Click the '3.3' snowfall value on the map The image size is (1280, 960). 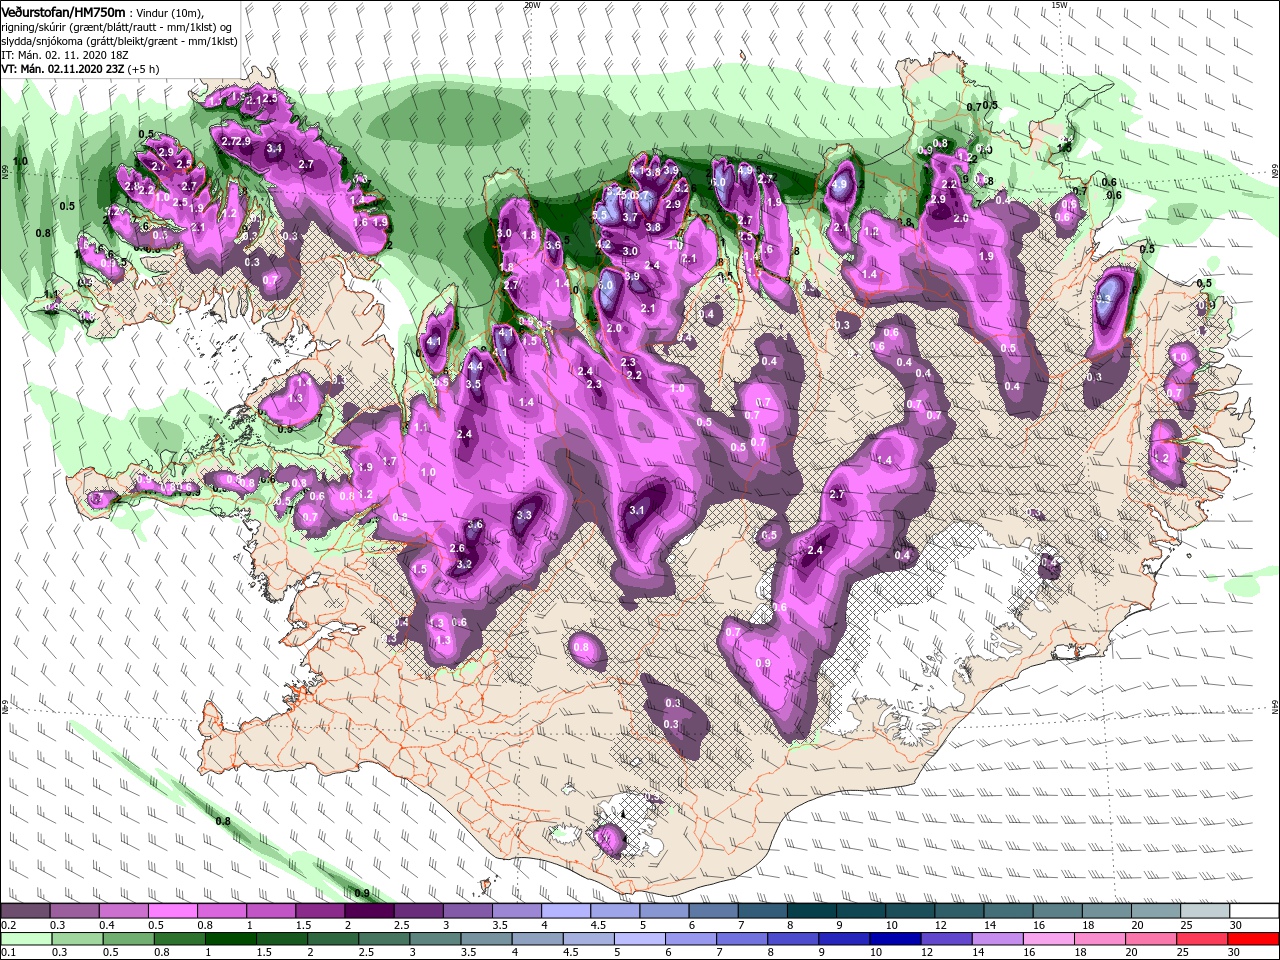coord(524,515)
